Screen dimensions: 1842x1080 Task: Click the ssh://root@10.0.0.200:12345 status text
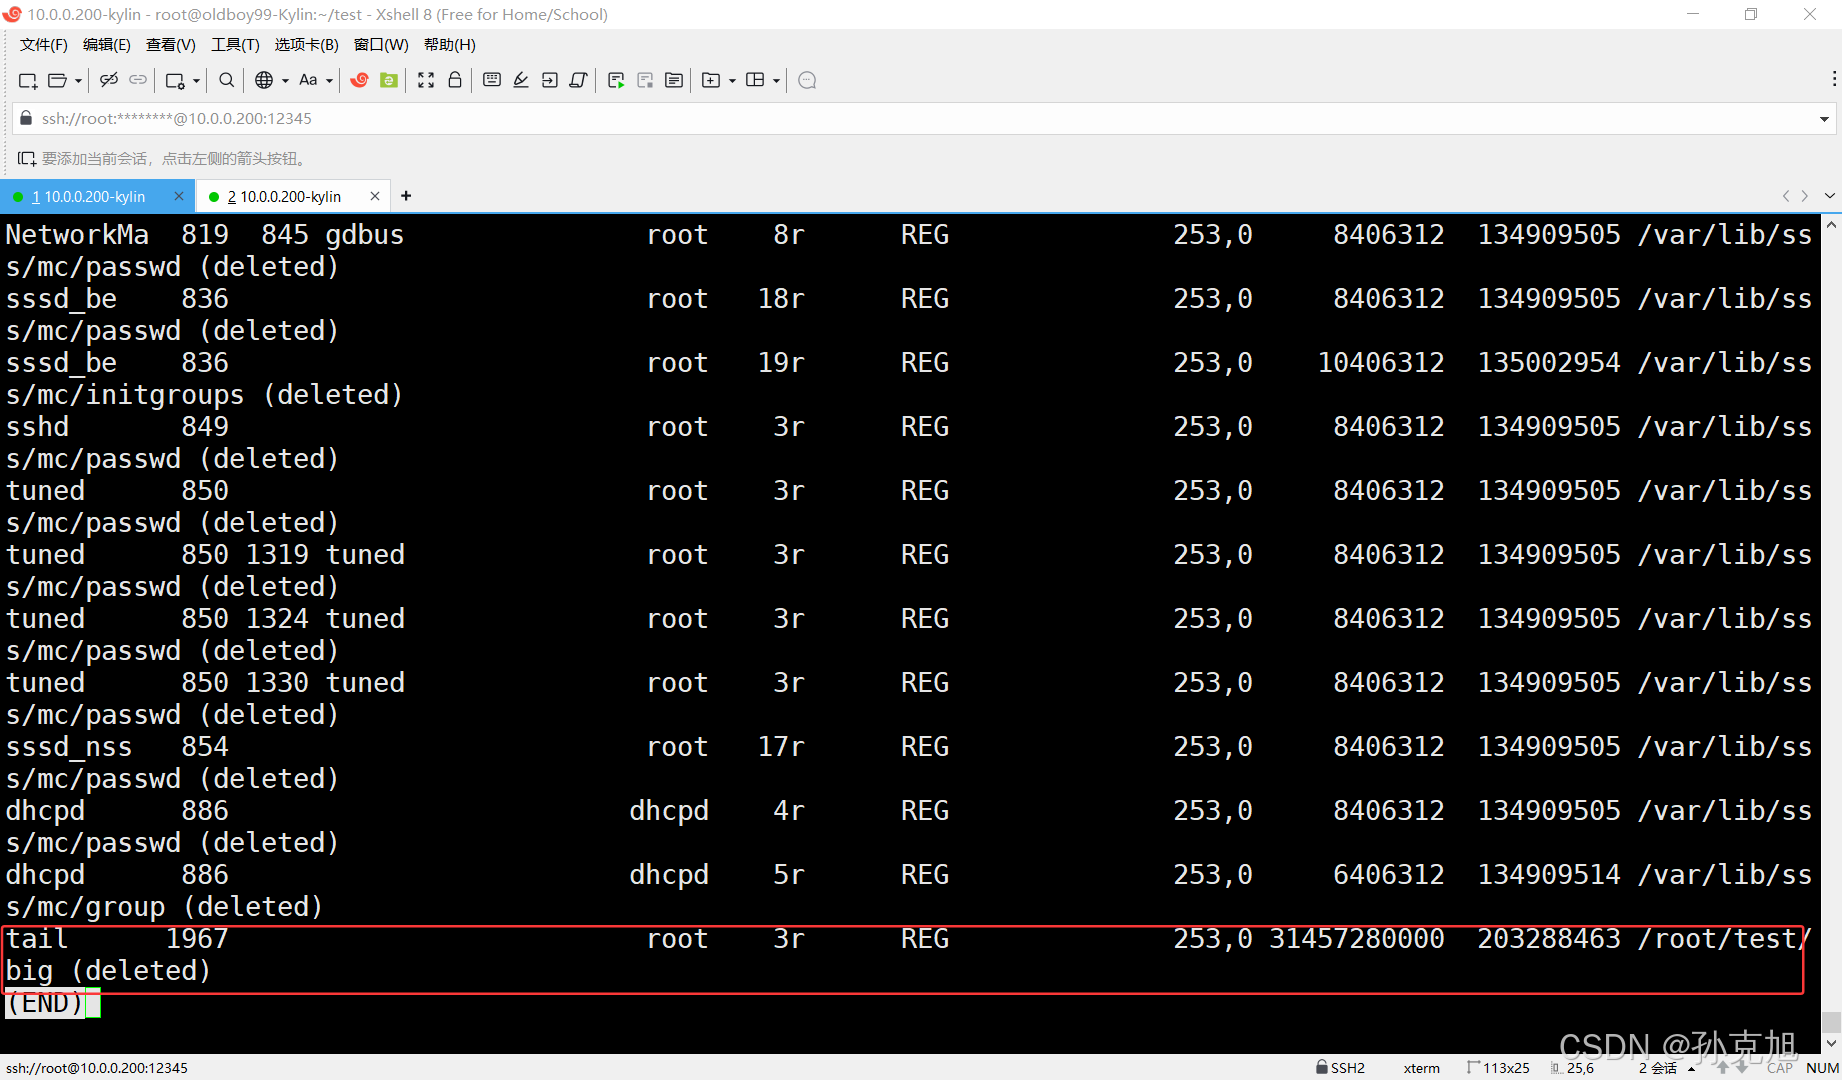click(97, 1068)
